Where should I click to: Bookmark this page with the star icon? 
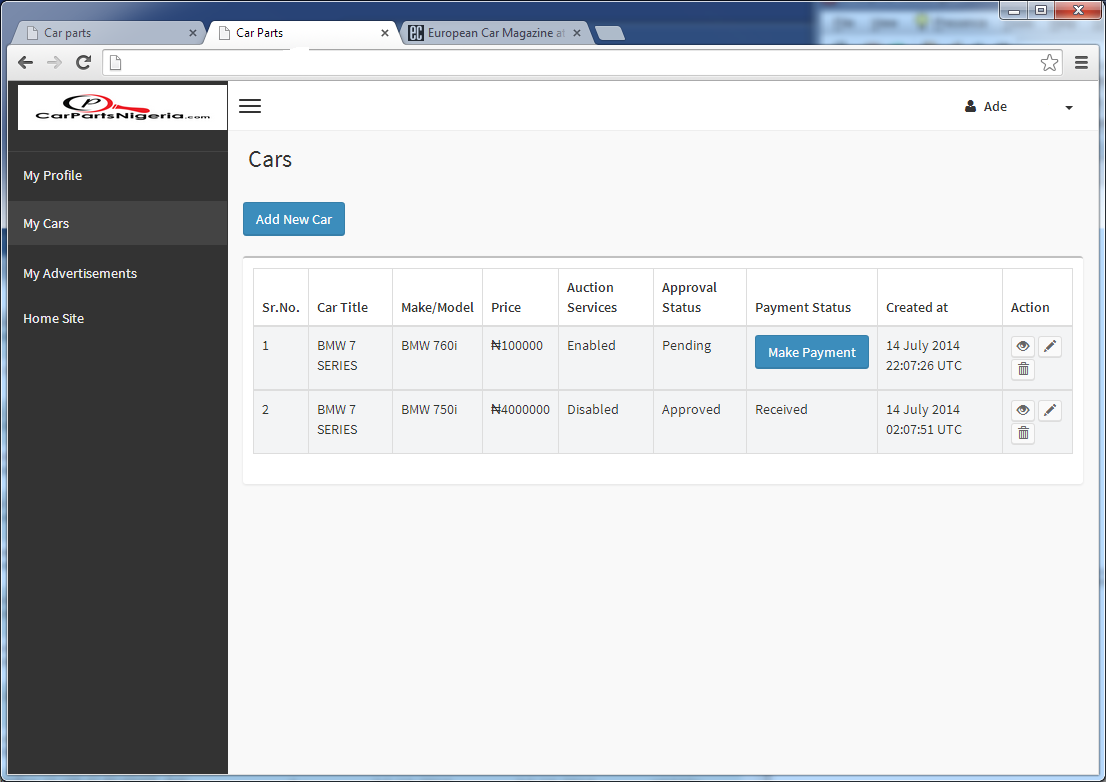coord(1049,63)
